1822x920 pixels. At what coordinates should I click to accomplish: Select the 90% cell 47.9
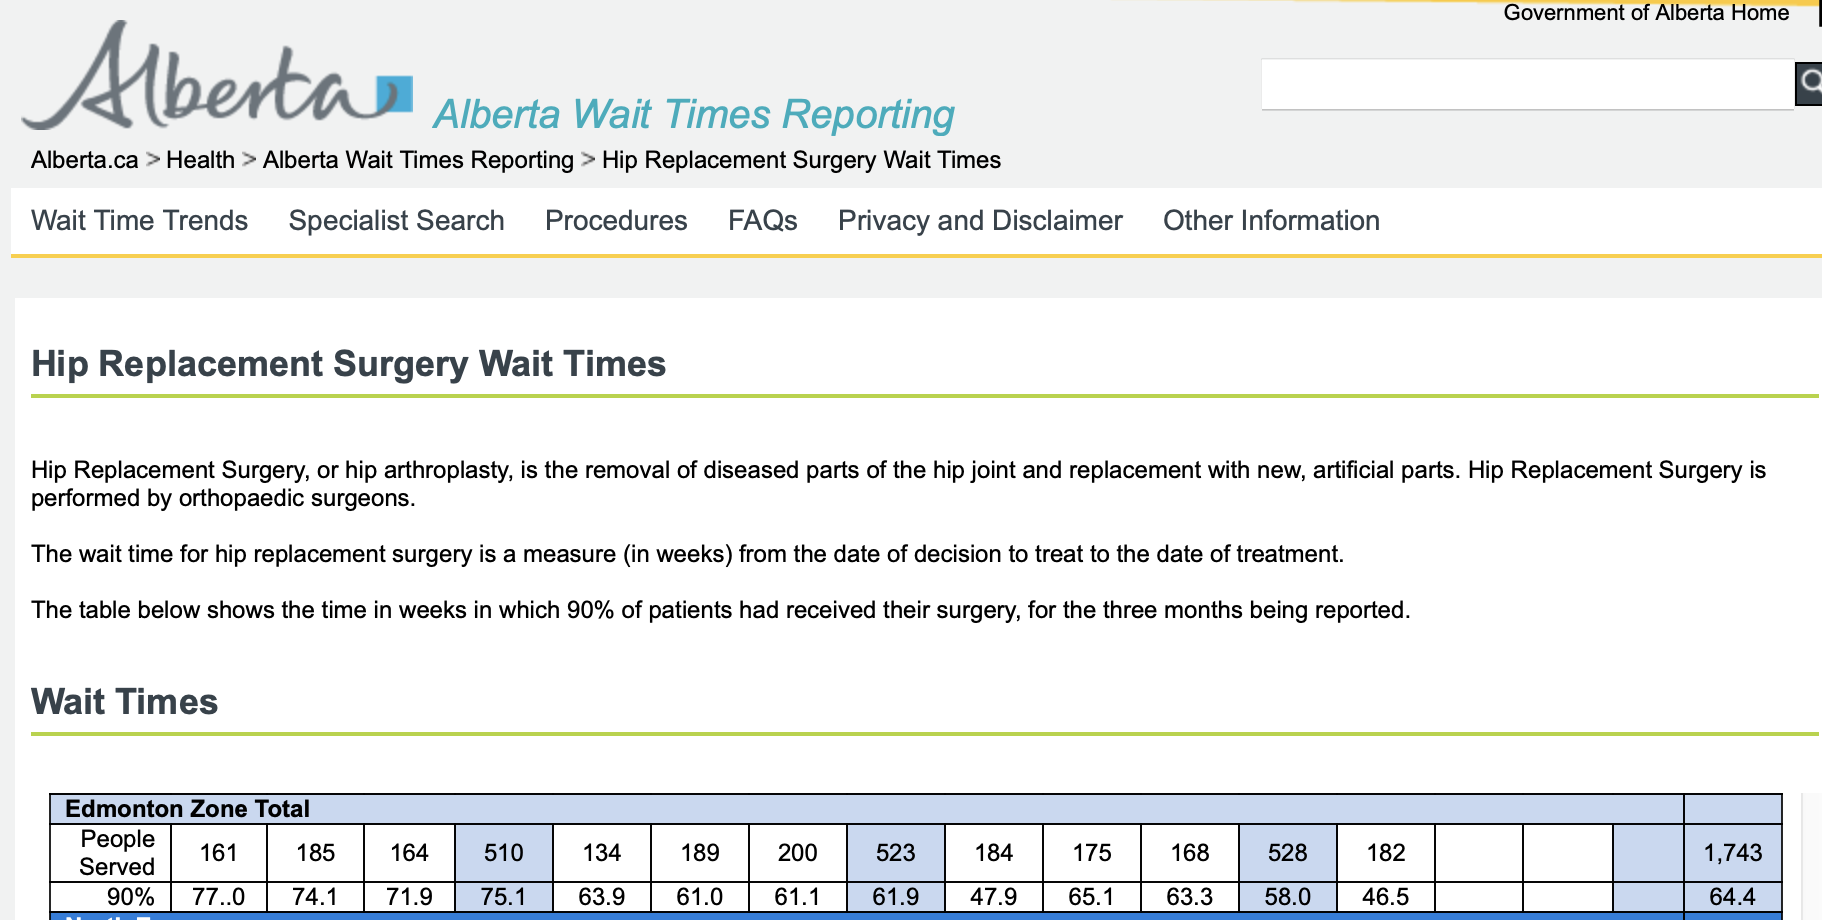click(994, 897)
